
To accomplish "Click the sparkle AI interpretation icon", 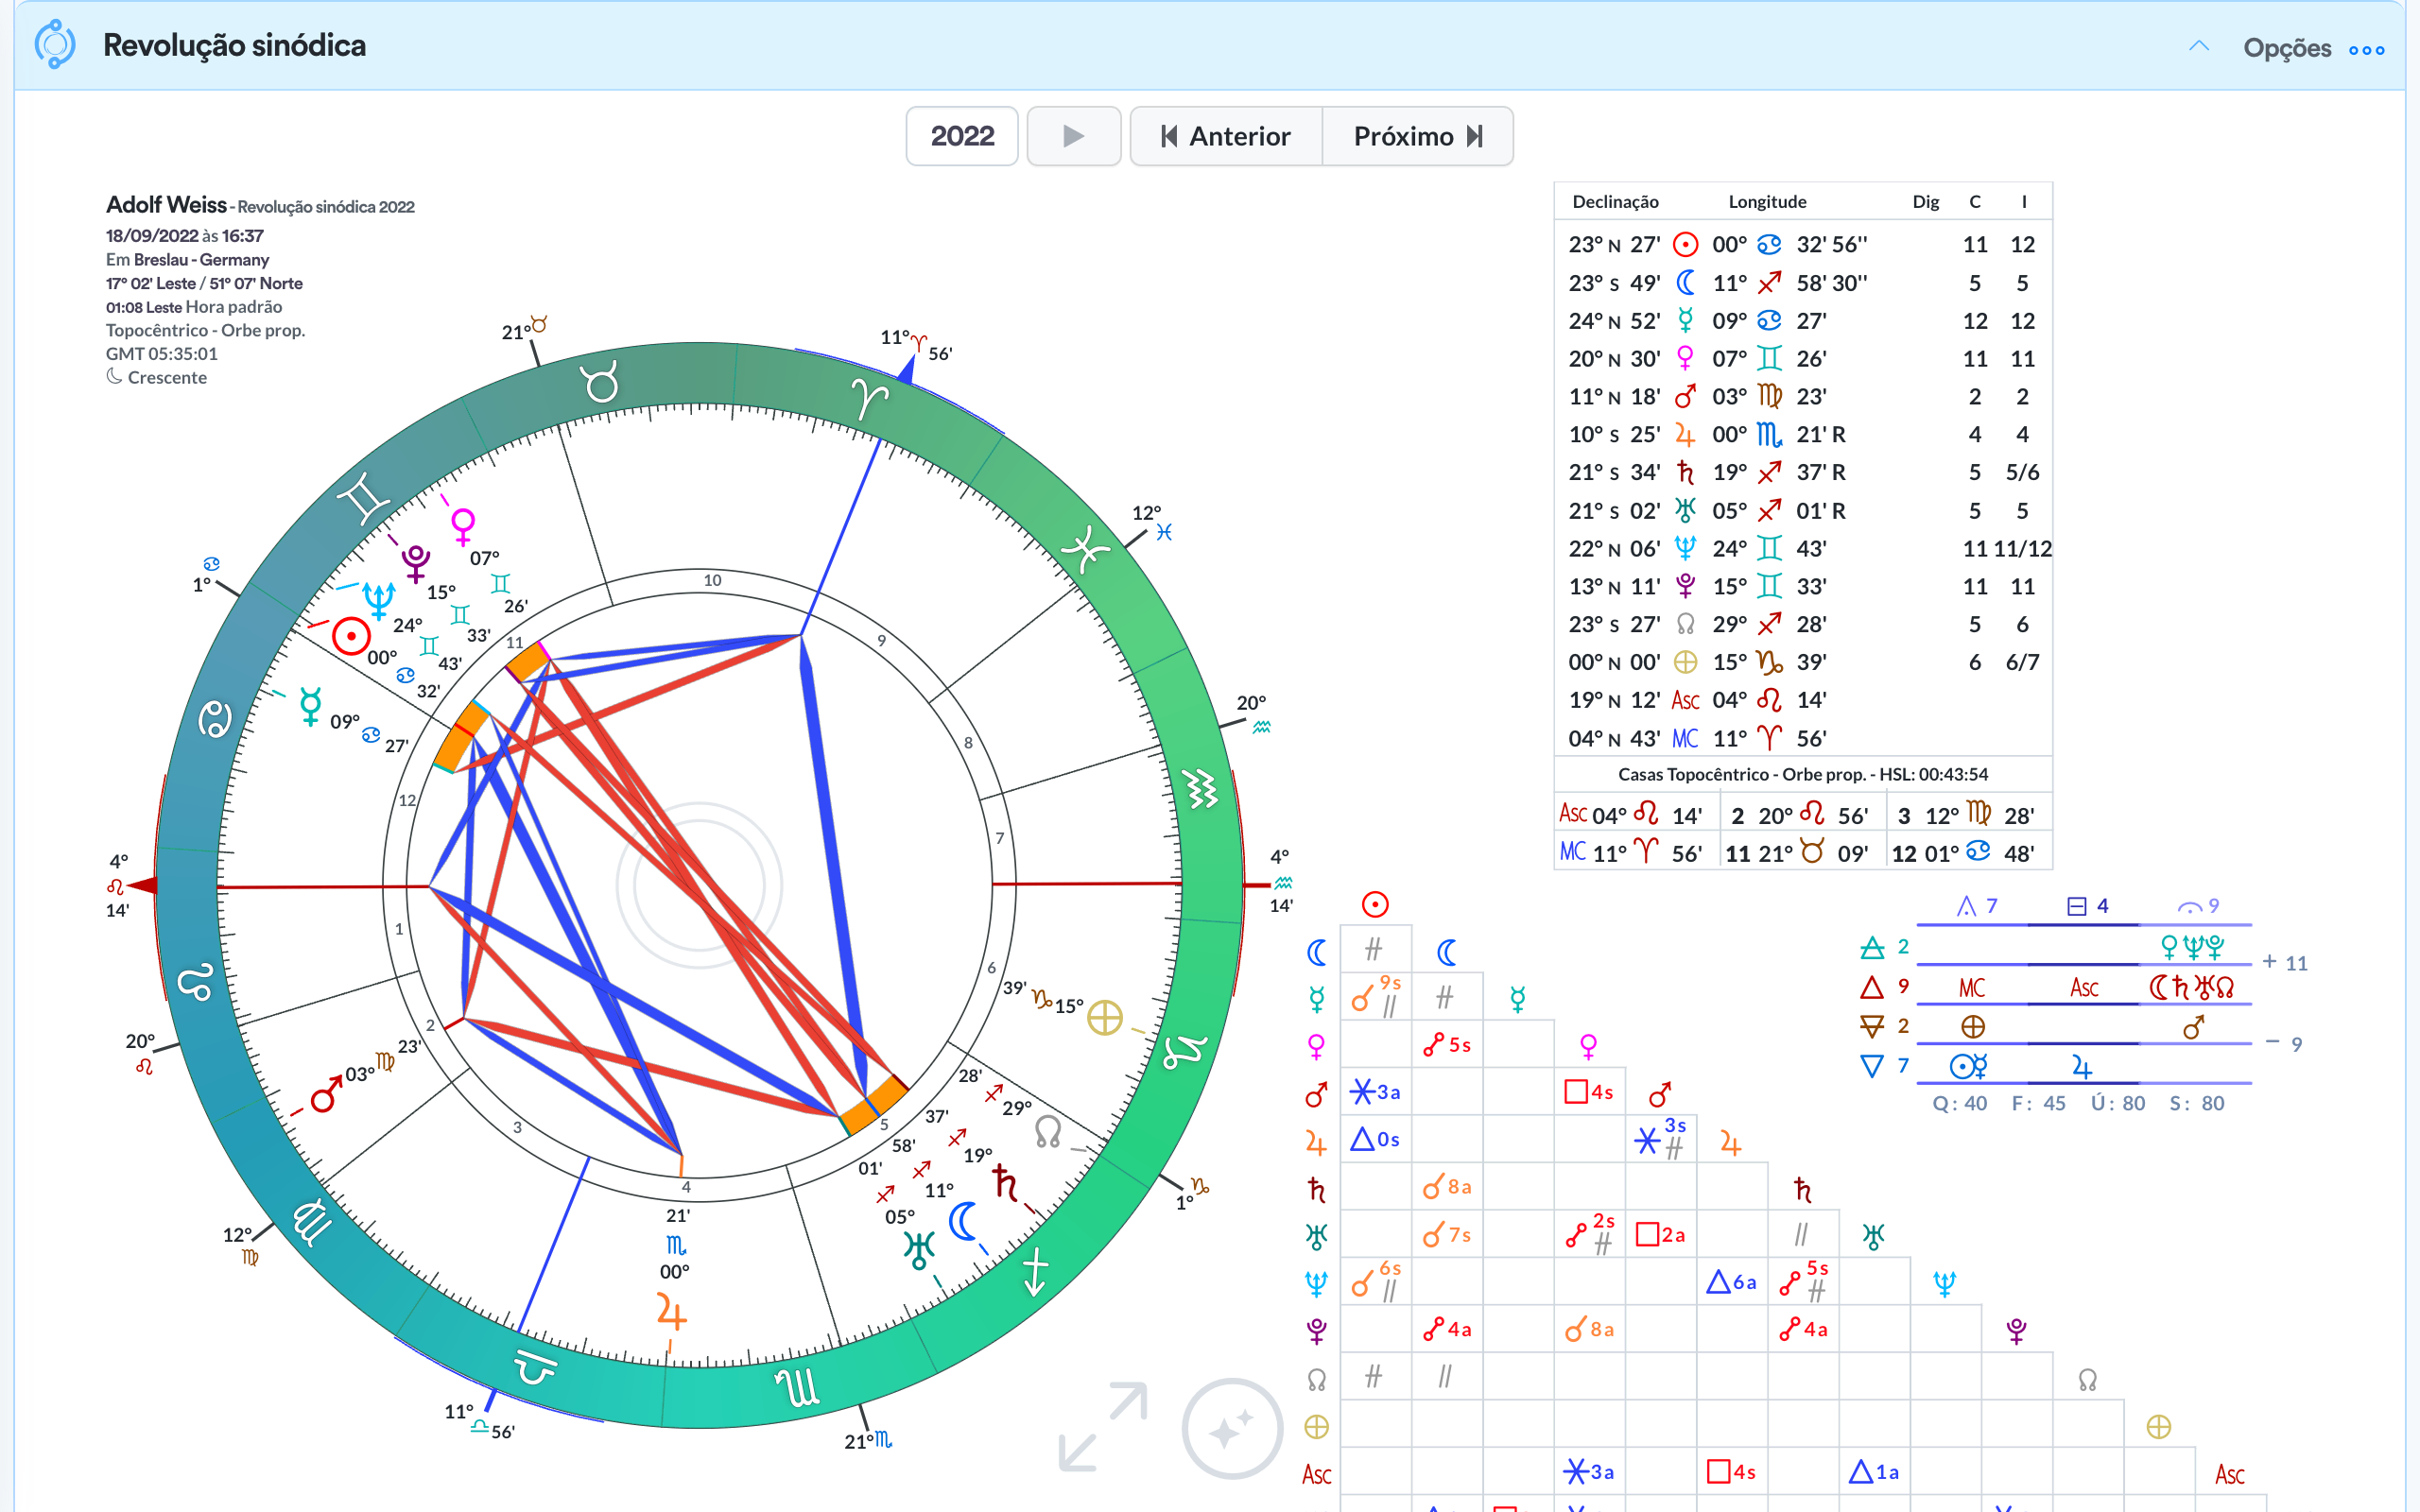I will tap(1231, 1428).
